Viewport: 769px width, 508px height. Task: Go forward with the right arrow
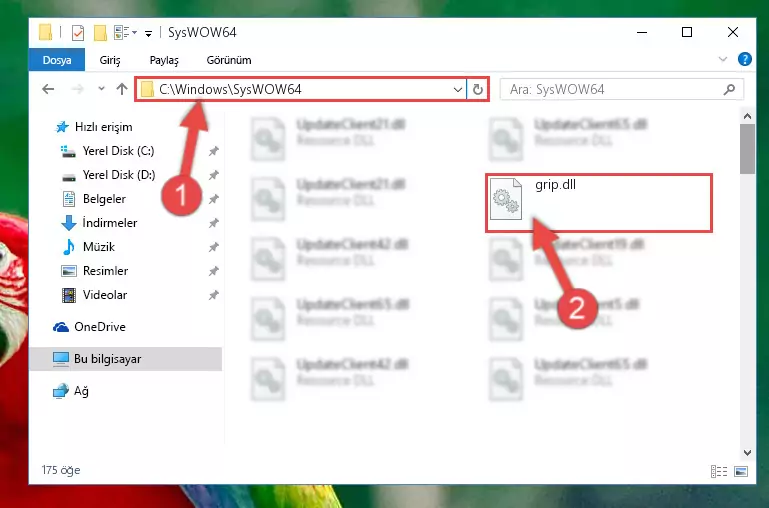click(77, 89)
